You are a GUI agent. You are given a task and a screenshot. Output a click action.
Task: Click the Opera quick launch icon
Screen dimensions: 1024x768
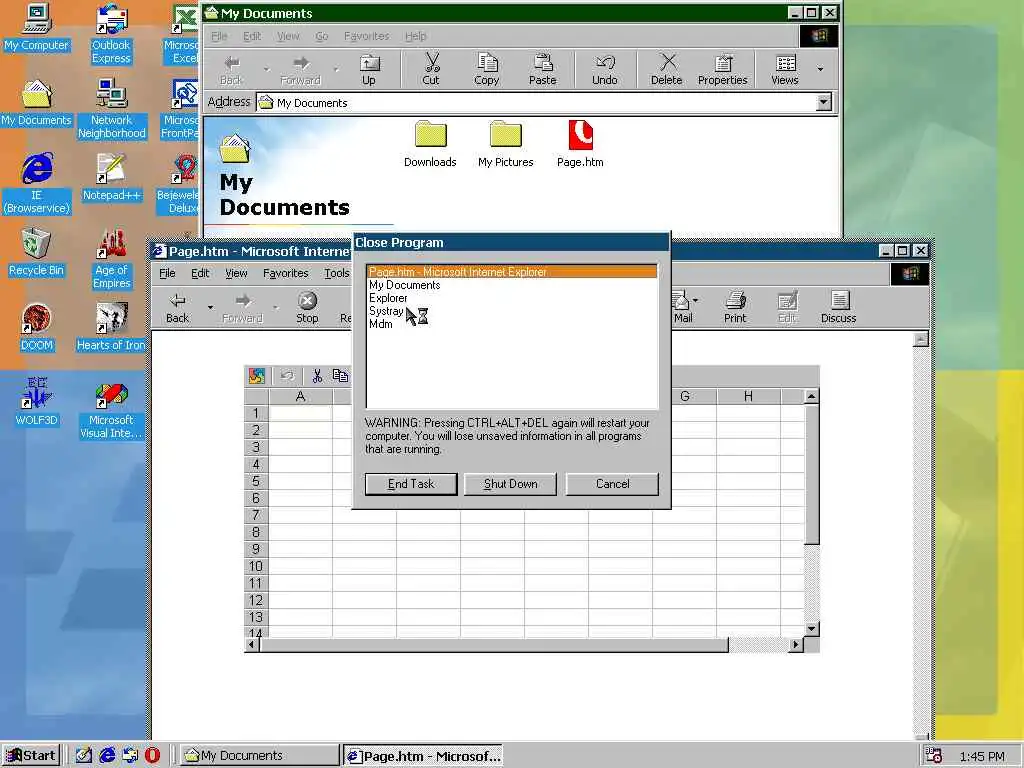point(152,756)
